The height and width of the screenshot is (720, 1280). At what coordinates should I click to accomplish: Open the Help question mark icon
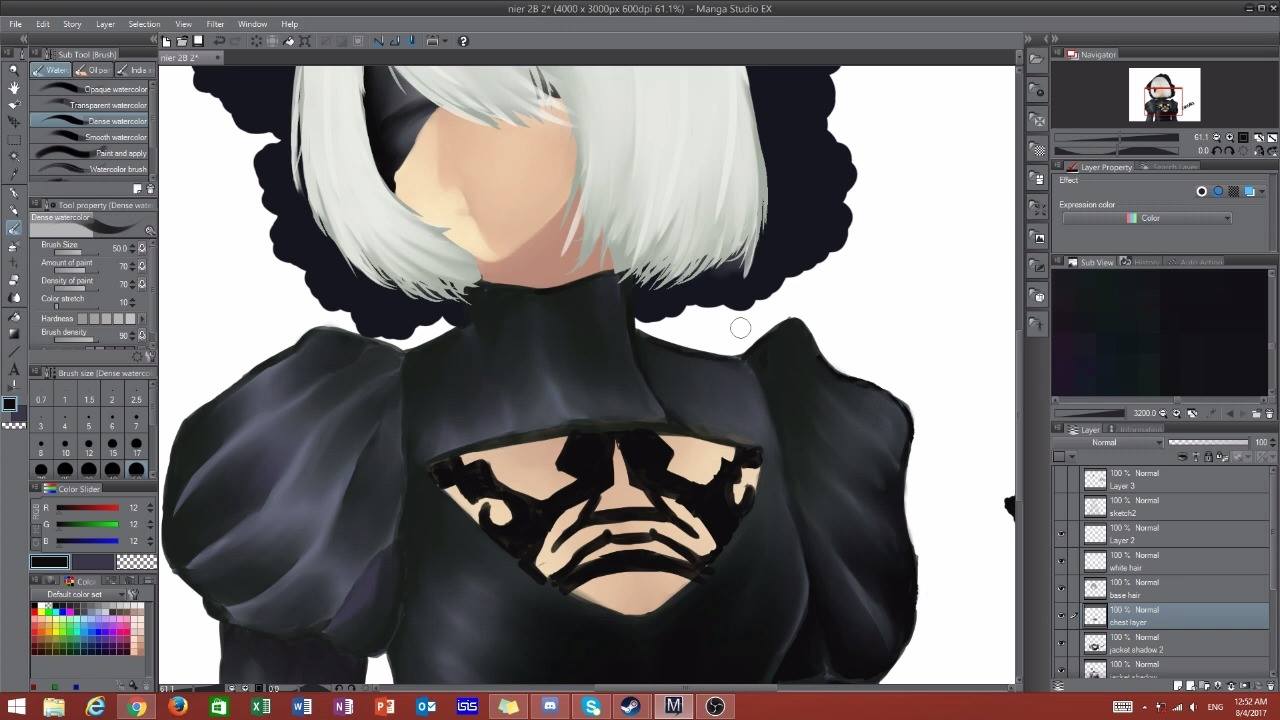(x=463, y=41)
